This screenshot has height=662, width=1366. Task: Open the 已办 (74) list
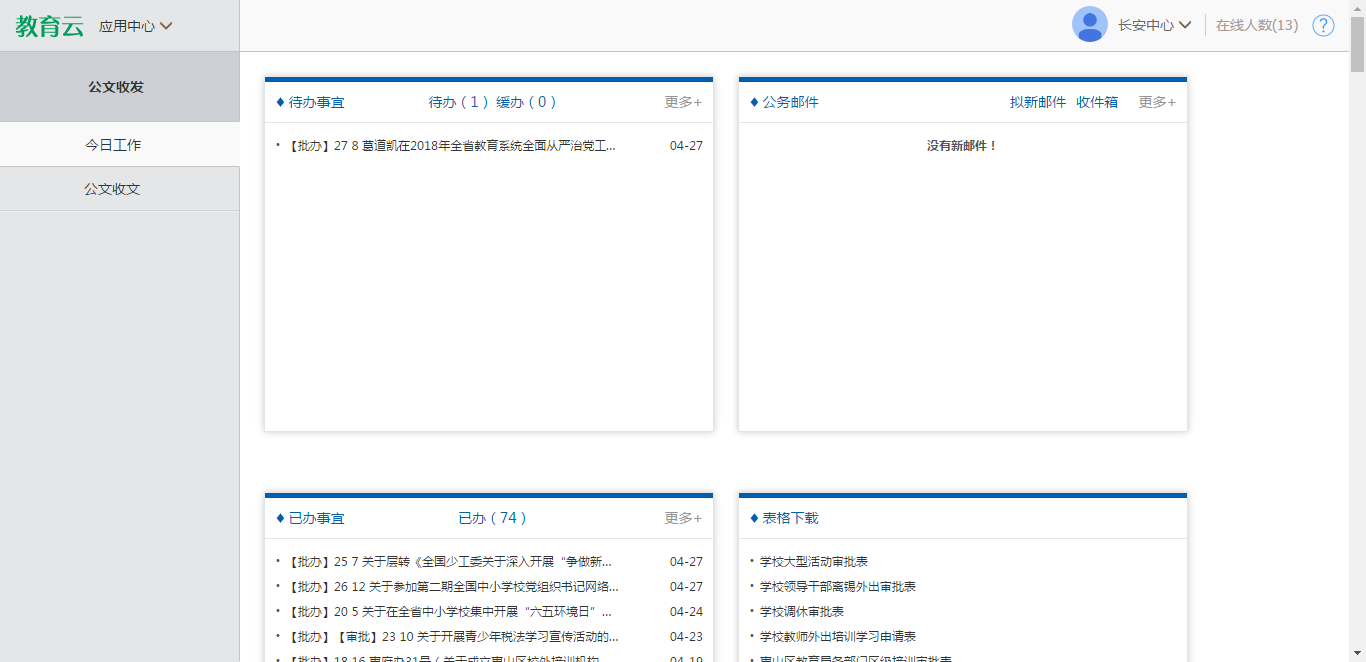tap(492, 518)
